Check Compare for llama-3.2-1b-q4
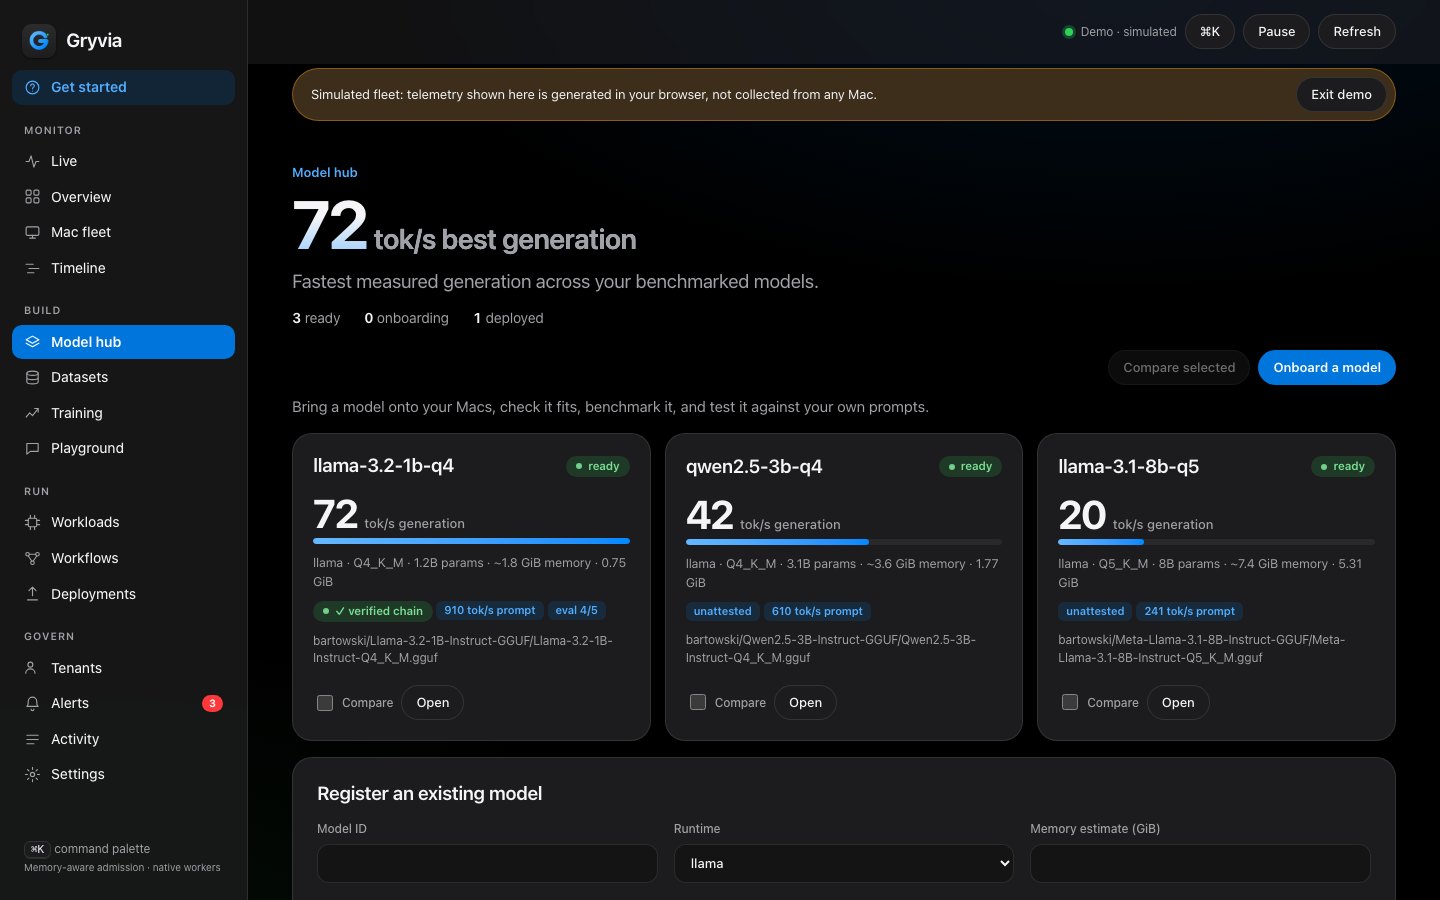The image size is (1440, 900). 325,703
